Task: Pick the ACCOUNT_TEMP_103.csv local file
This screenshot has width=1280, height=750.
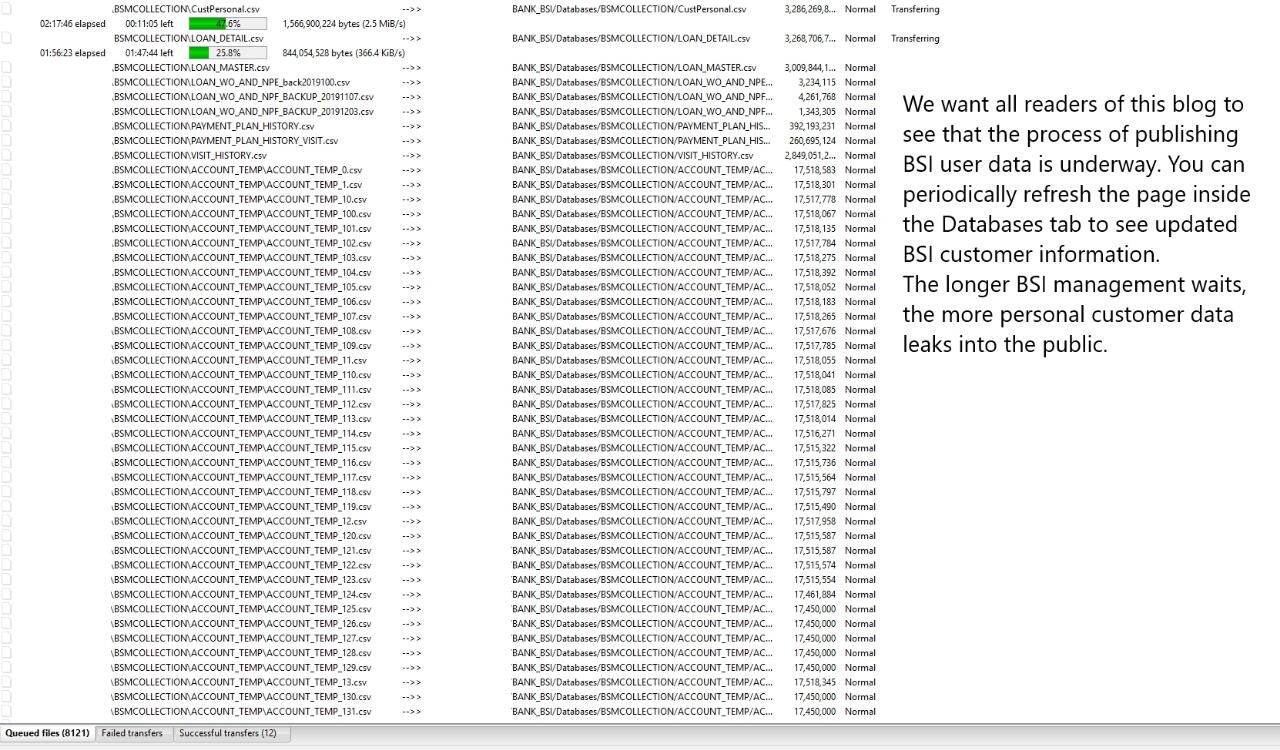Action: tap(241, 258)
